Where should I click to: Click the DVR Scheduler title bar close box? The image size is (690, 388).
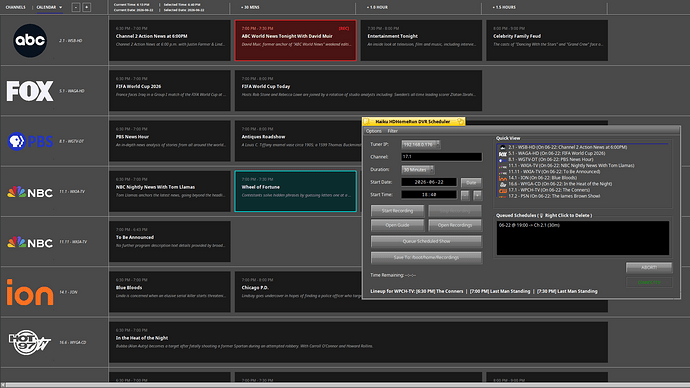(367, 121)
